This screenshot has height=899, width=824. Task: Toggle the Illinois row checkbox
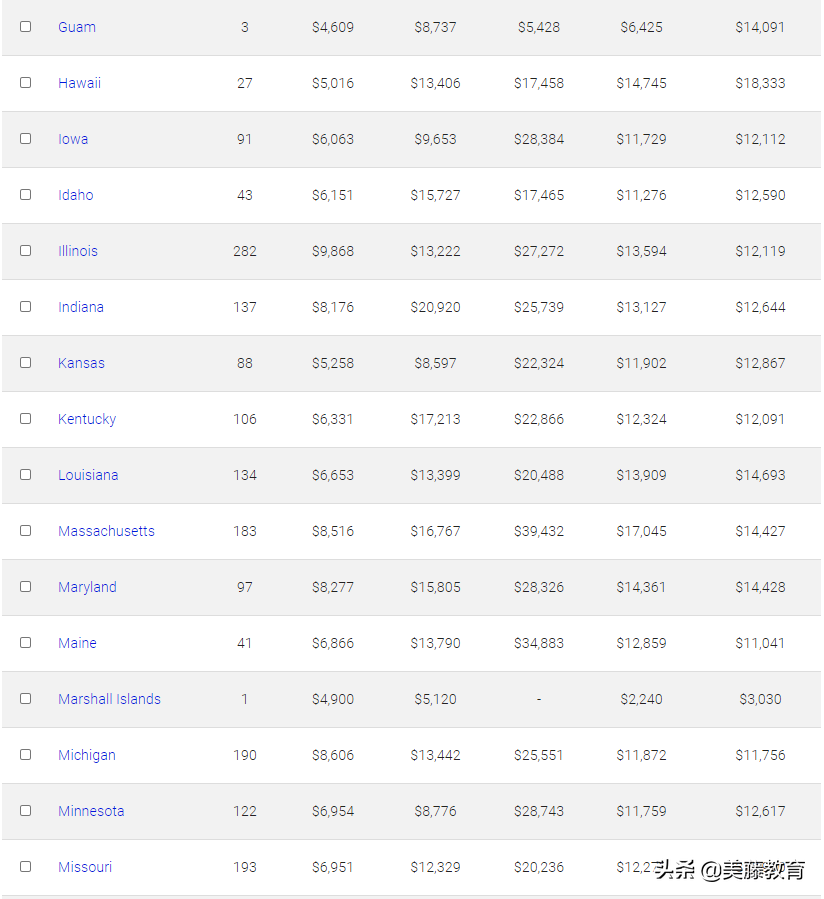click(26, 251)
